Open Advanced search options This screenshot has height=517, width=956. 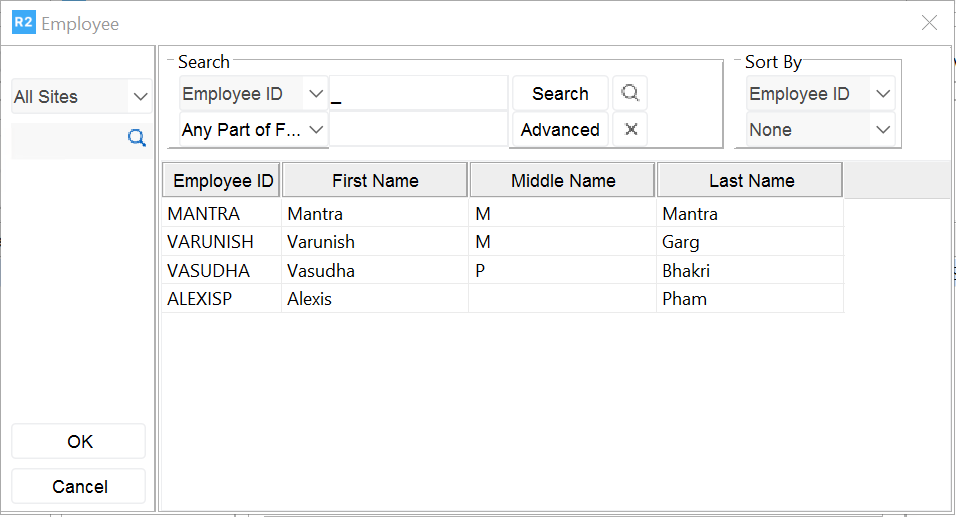coord(560,130)
